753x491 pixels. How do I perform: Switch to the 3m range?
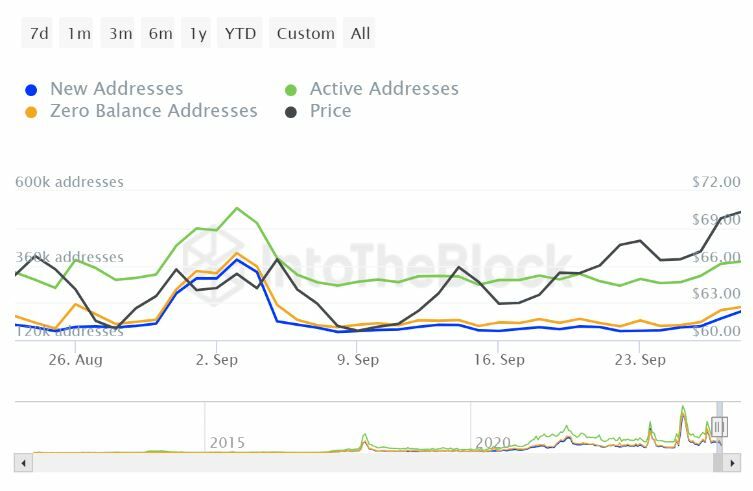coord(120,33)
